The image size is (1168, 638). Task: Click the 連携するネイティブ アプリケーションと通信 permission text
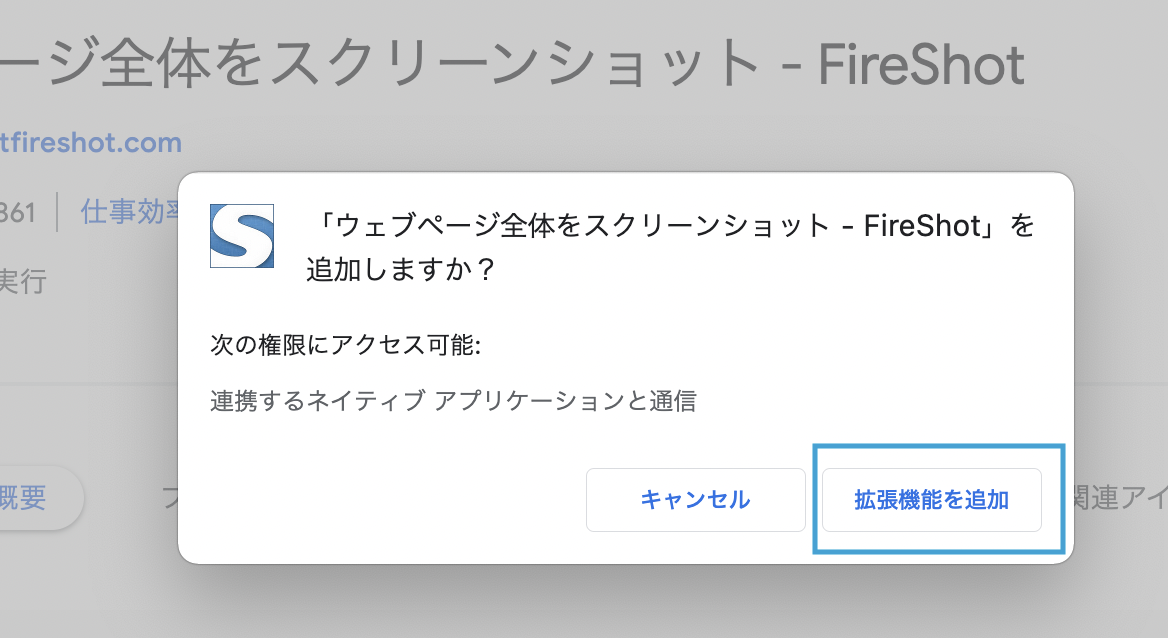point(453,401)
